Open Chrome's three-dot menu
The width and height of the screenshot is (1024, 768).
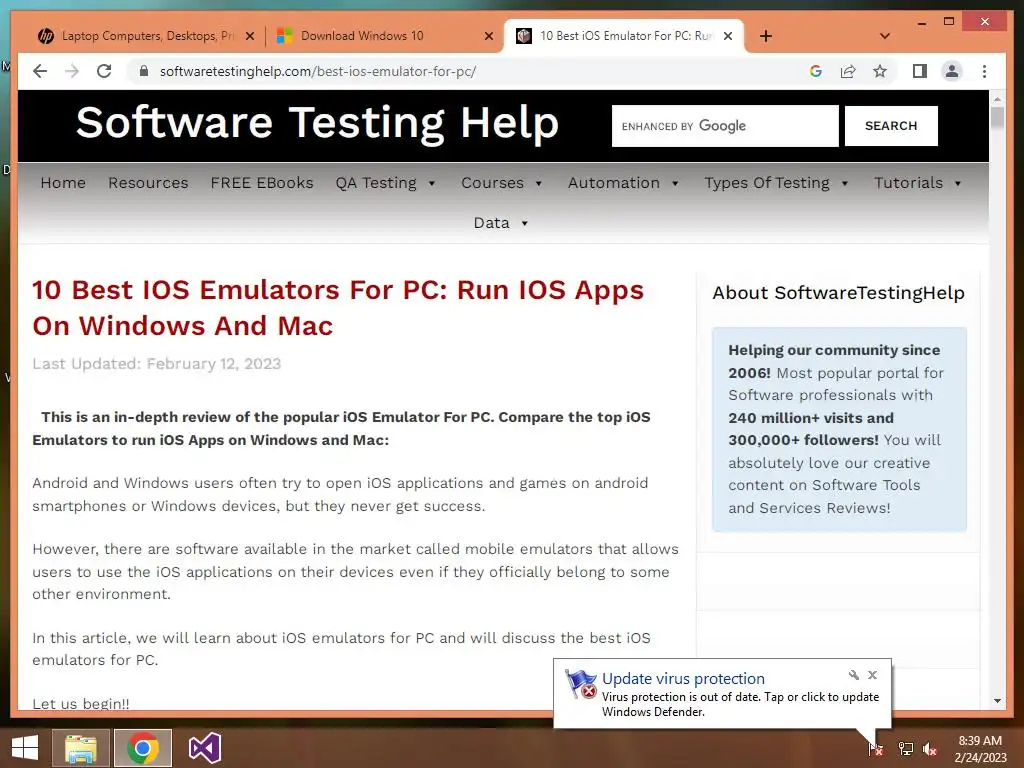pyautogui.click(x=984, y=71)
